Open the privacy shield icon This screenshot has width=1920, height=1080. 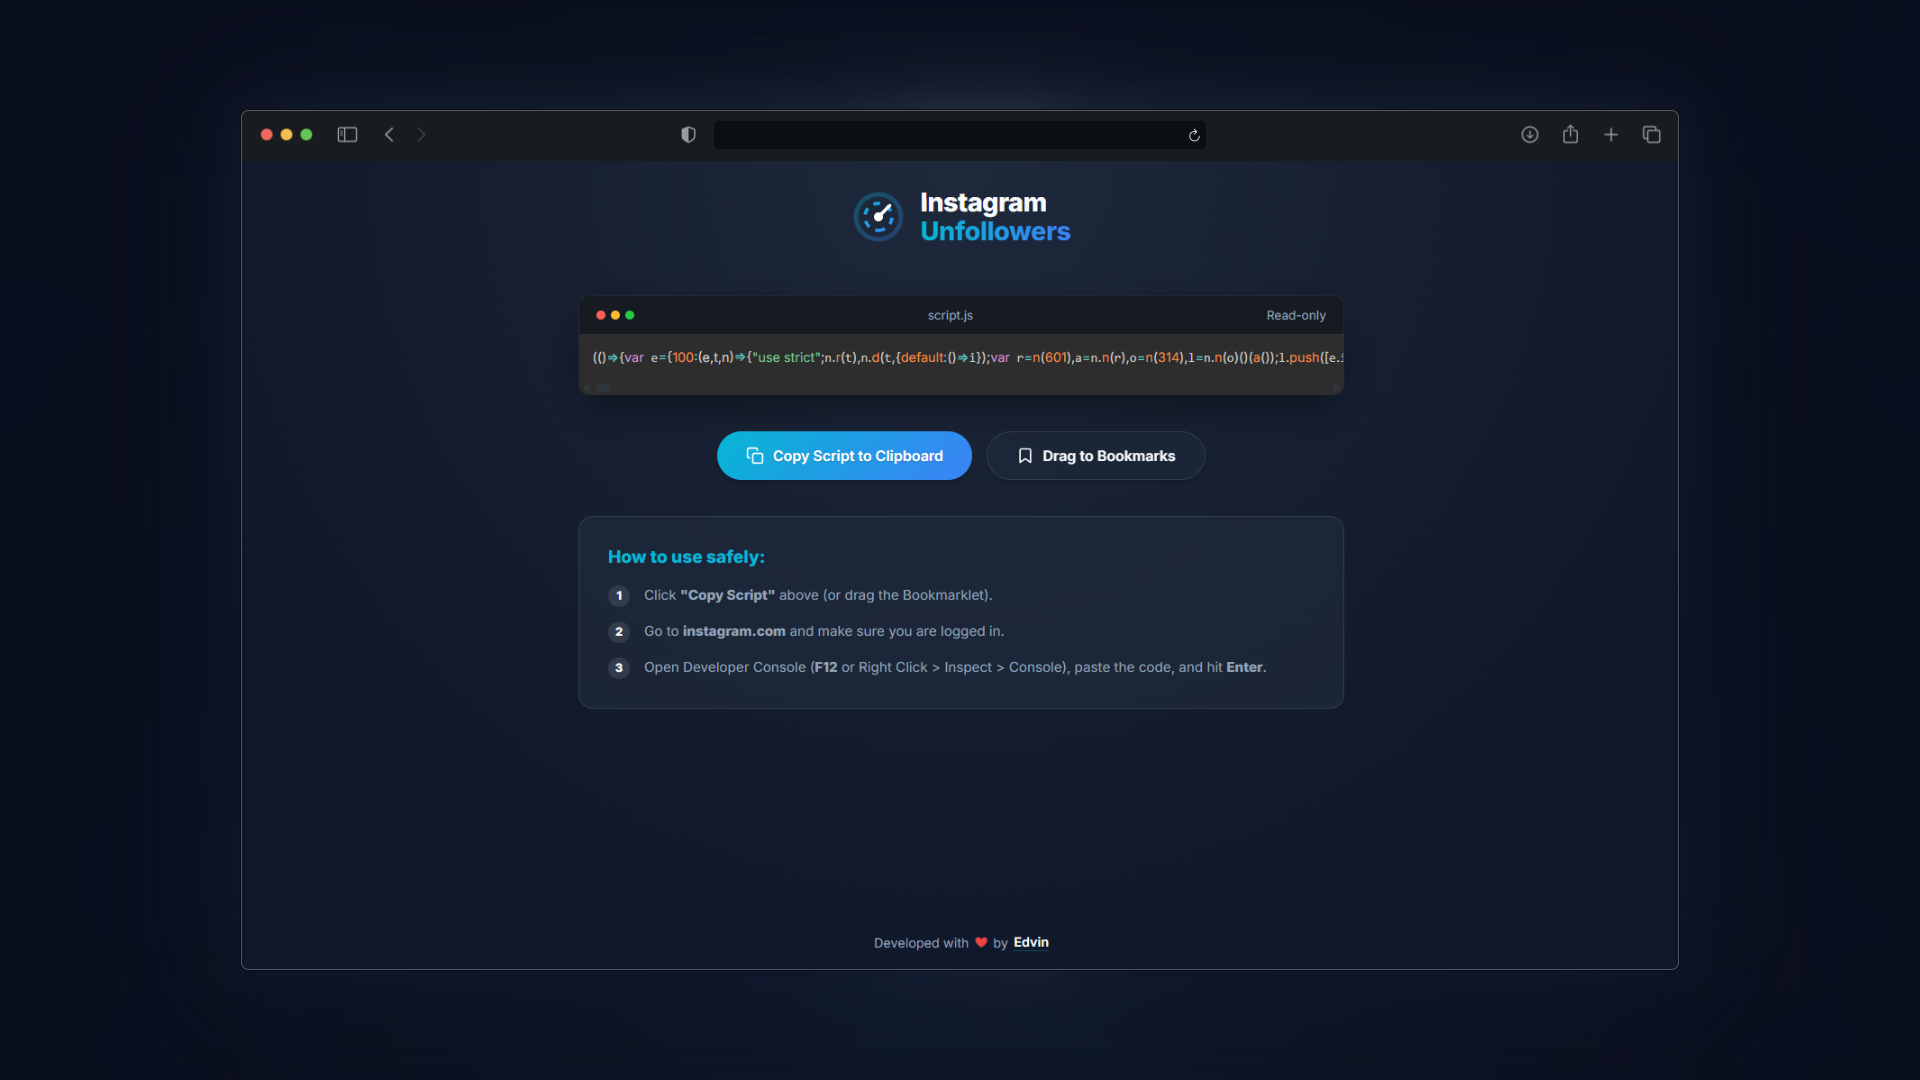(688, 135)
